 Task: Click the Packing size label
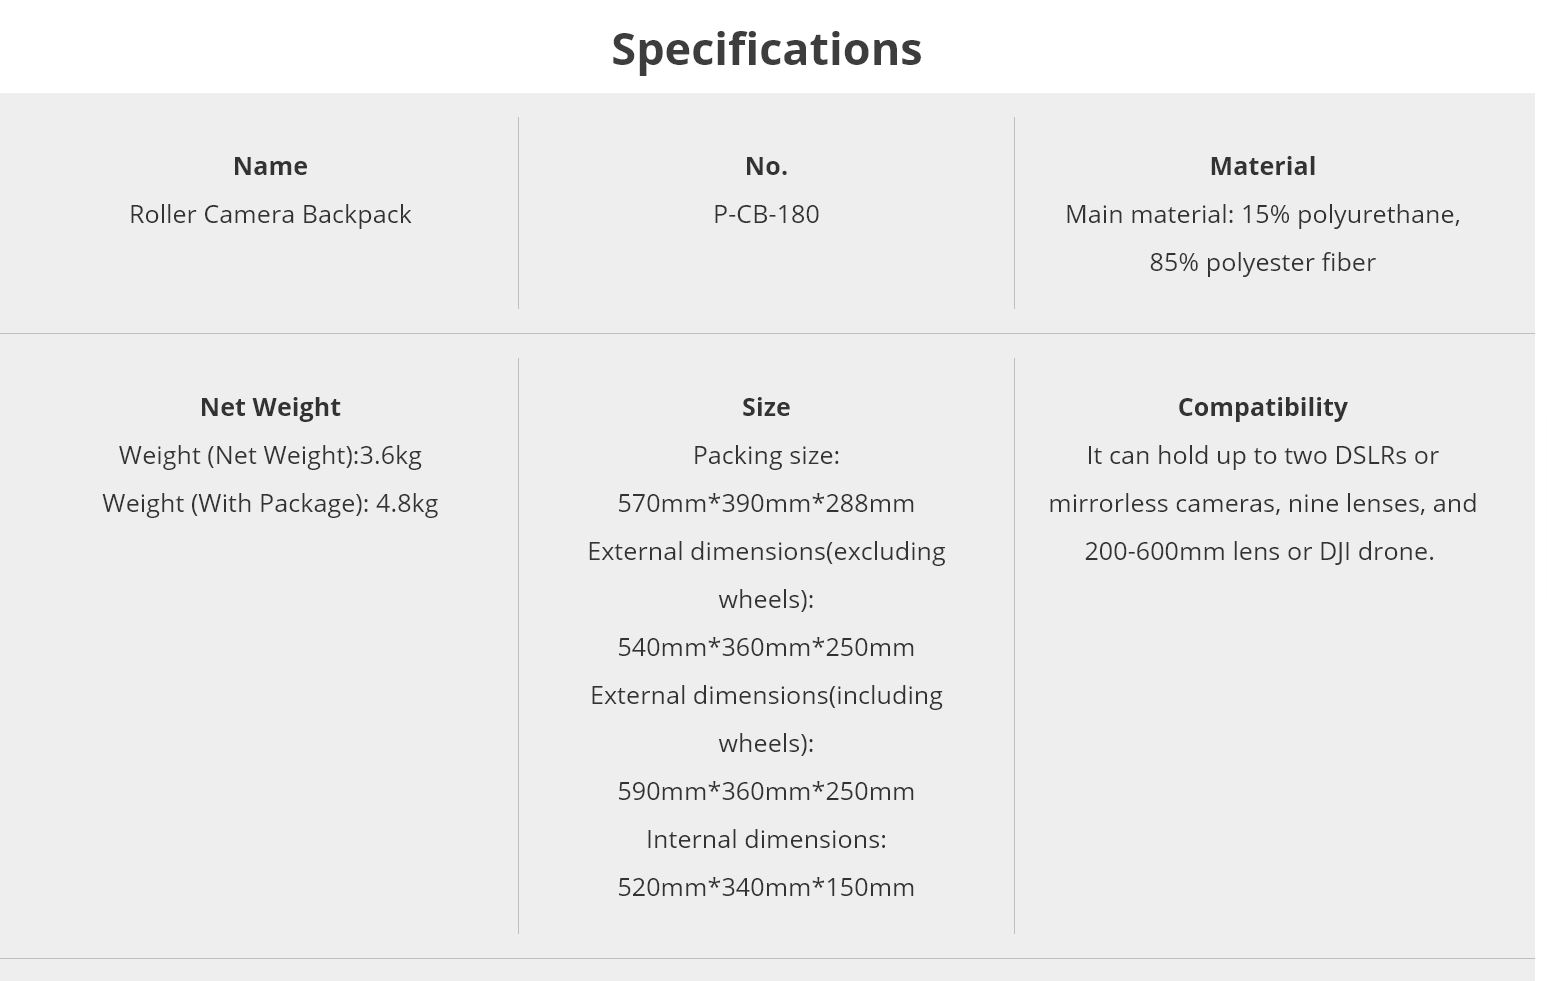click(x=766, y=455)
